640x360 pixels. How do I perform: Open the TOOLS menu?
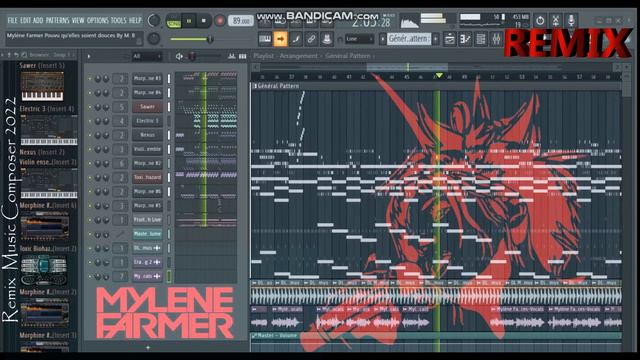119,20
